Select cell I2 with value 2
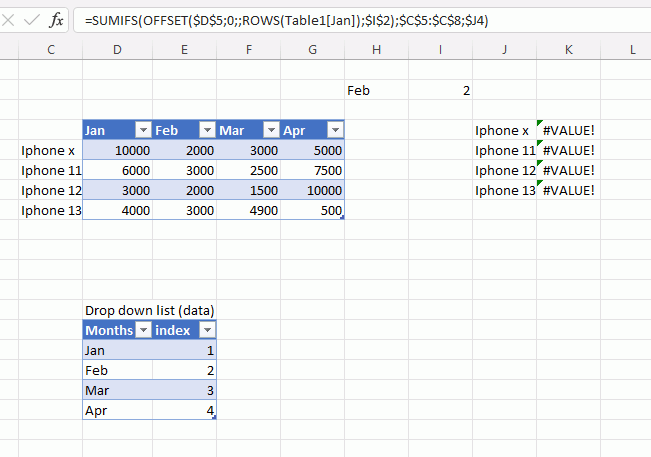Image resolution: width=651 pixels, height=457 pixels. (x=440, y=90)
